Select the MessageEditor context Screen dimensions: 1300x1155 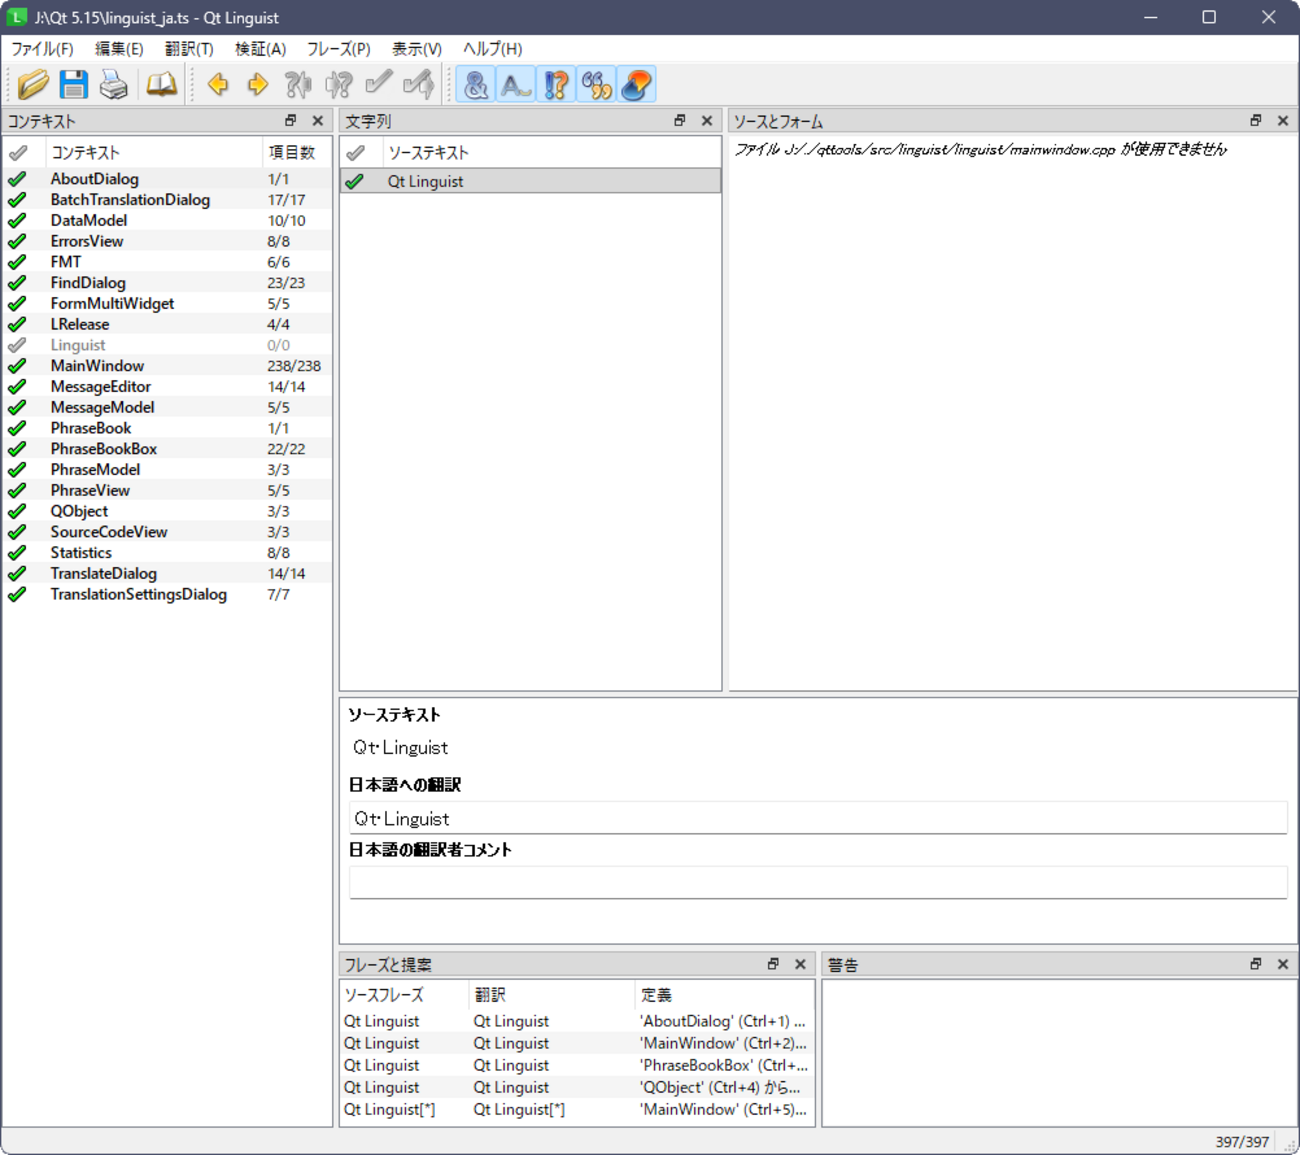tap(167, 387)
